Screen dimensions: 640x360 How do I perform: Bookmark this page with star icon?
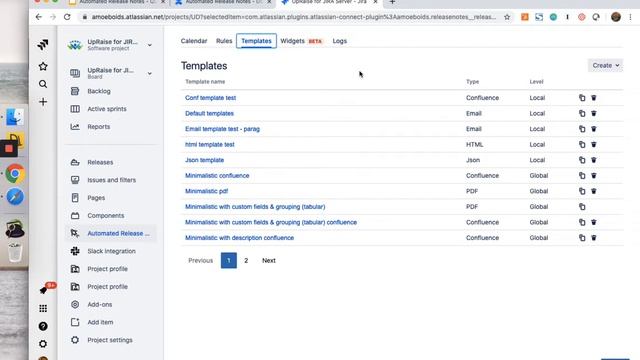[x=507, y=17]
